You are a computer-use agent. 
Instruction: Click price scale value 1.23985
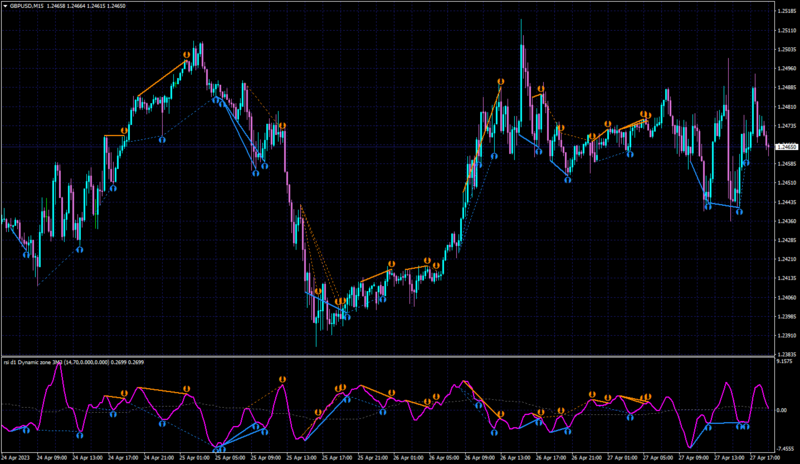point(786,316)
